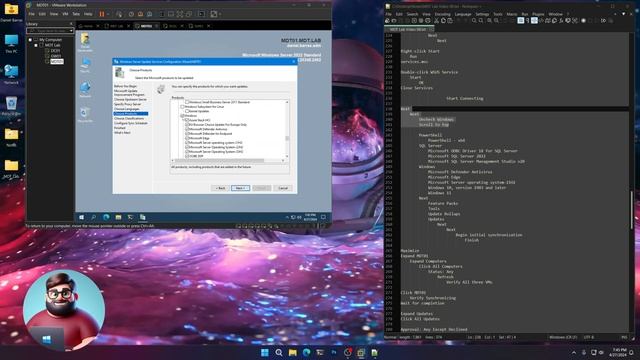Check the Kernel Updates product checkbox
This screenshot has height=360, width=640.
[187, 111]
